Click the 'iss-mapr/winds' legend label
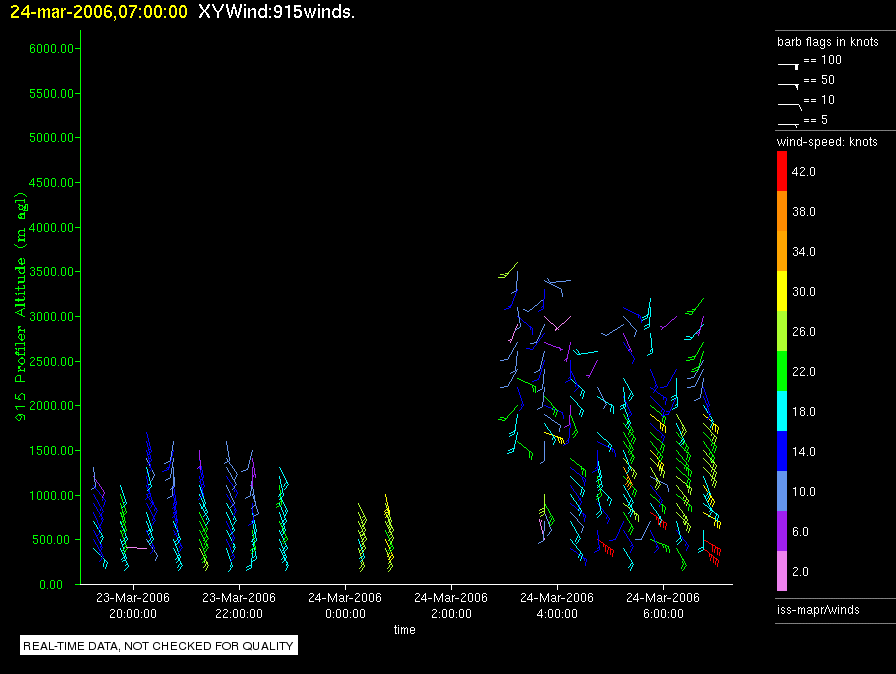Screen dimensions: 896x674 (x=818, y=609)
